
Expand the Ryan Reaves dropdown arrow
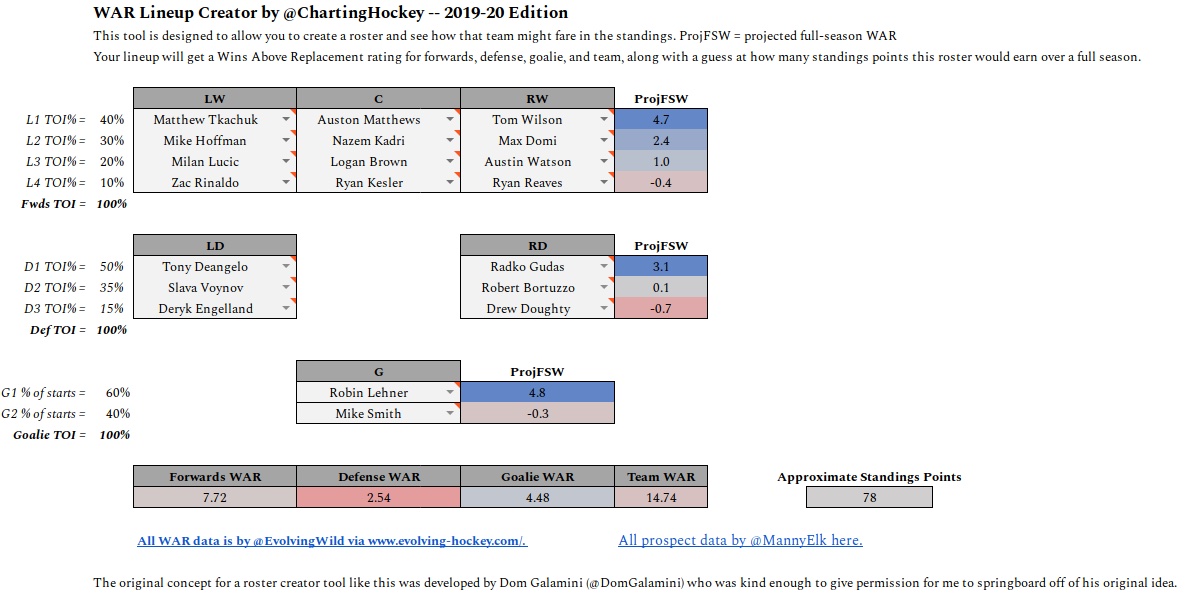tap(604, 182)
